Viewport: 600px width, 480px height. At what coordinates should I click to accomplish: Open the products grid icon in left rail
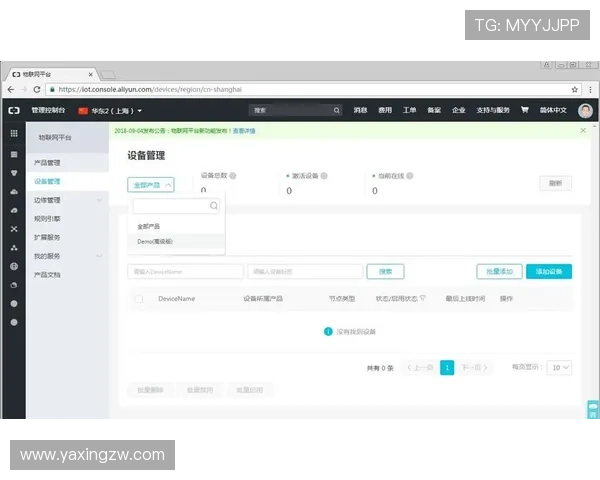pos(14,133)
